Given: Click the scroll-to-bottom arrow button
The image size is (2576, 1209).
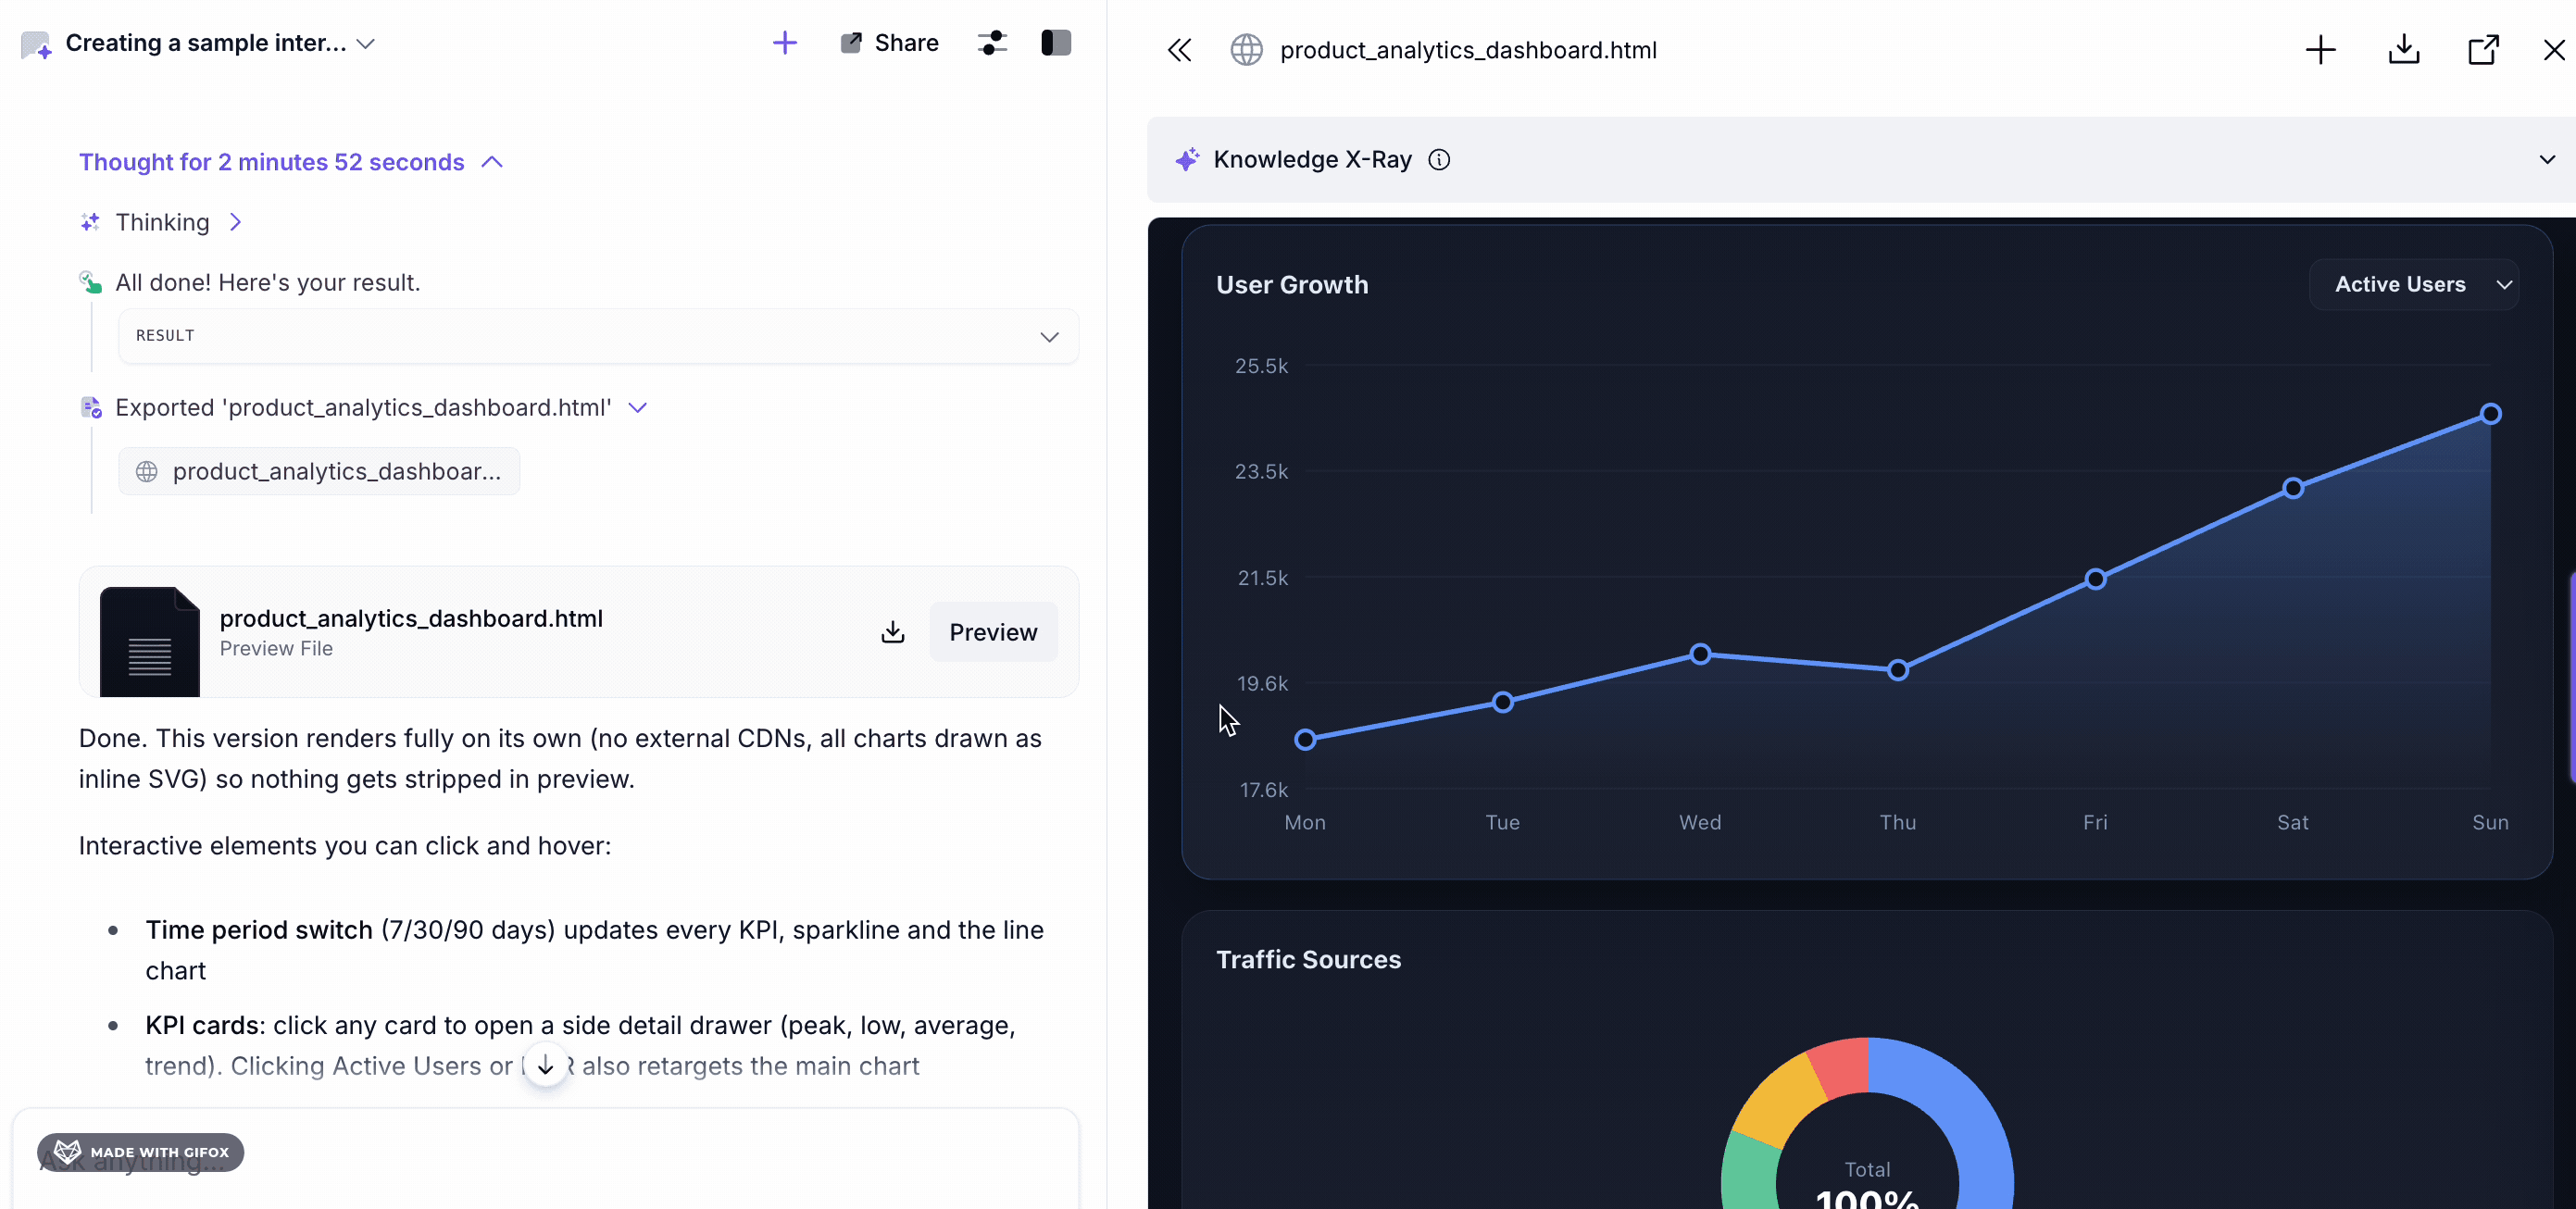Looking at the screenshot, I should click(x=546, y=1066).
